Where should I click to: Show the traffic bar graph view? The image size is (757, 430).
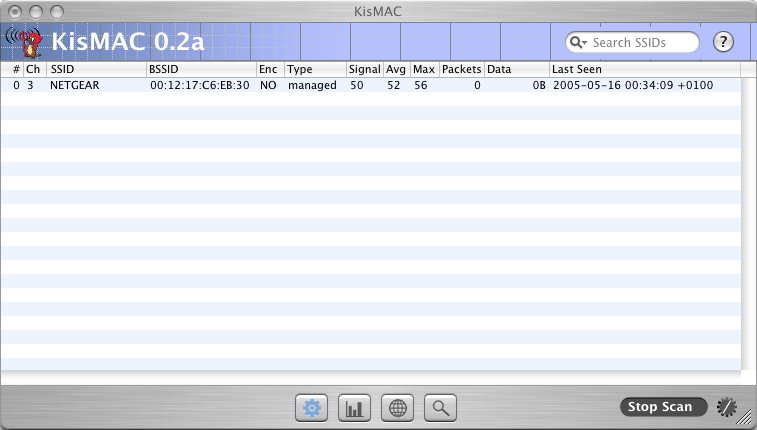(x=355, y=407)
